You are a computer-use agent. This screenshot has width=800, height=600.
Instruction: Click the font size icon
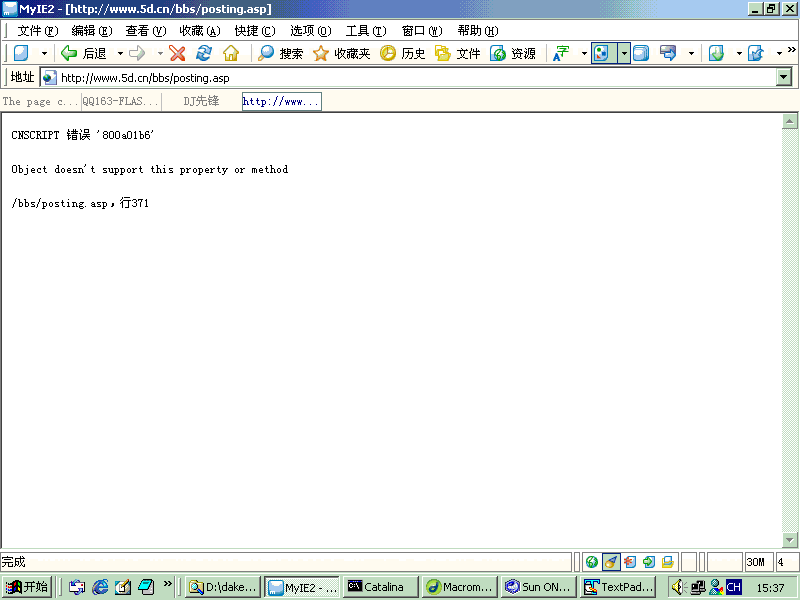point(561,53)
